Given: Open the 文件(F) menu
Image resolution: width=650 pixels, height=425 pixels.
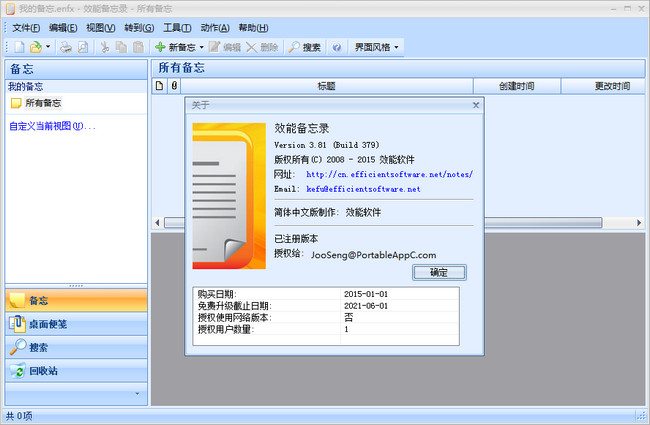Looking at the screenshot, I should pyautogui.click(x=26, y=28).
